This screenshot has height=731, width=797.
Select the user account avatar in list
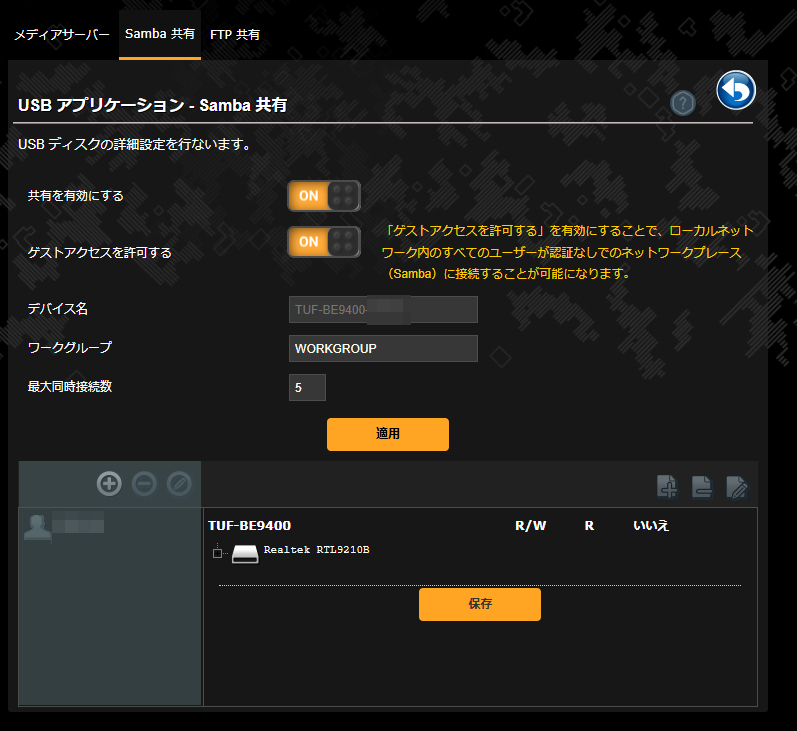38,528
